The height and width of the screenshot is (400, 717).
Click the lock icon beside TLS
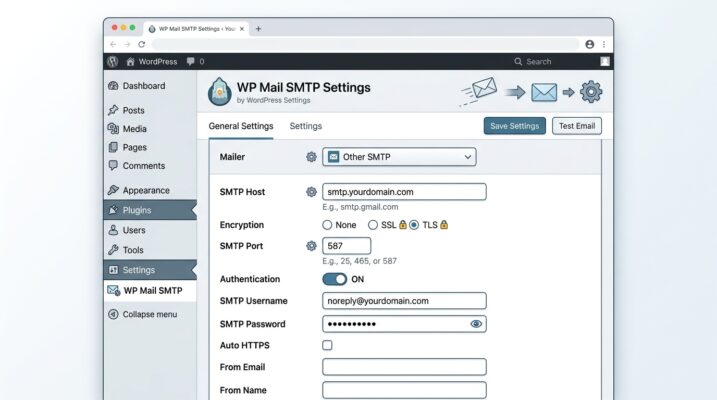[x=444, y=224]
